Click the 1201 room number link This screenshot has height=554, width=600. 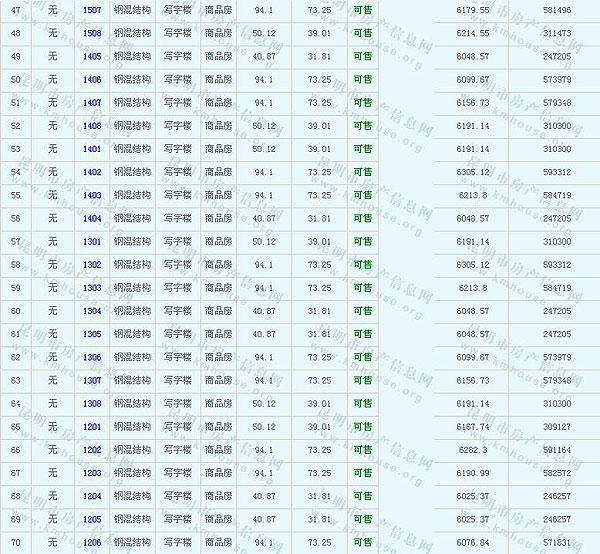pos(92,426)
